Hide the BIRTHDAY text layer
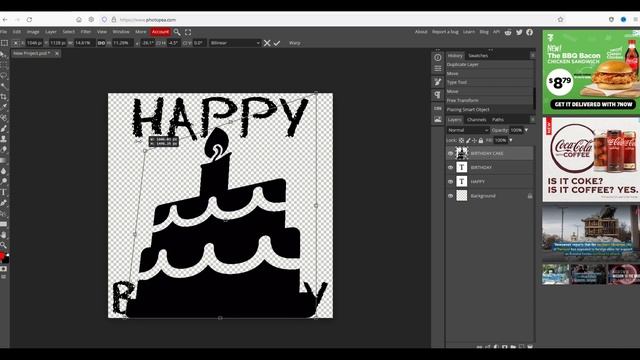 pyautogui.click(x=451, y=167)
